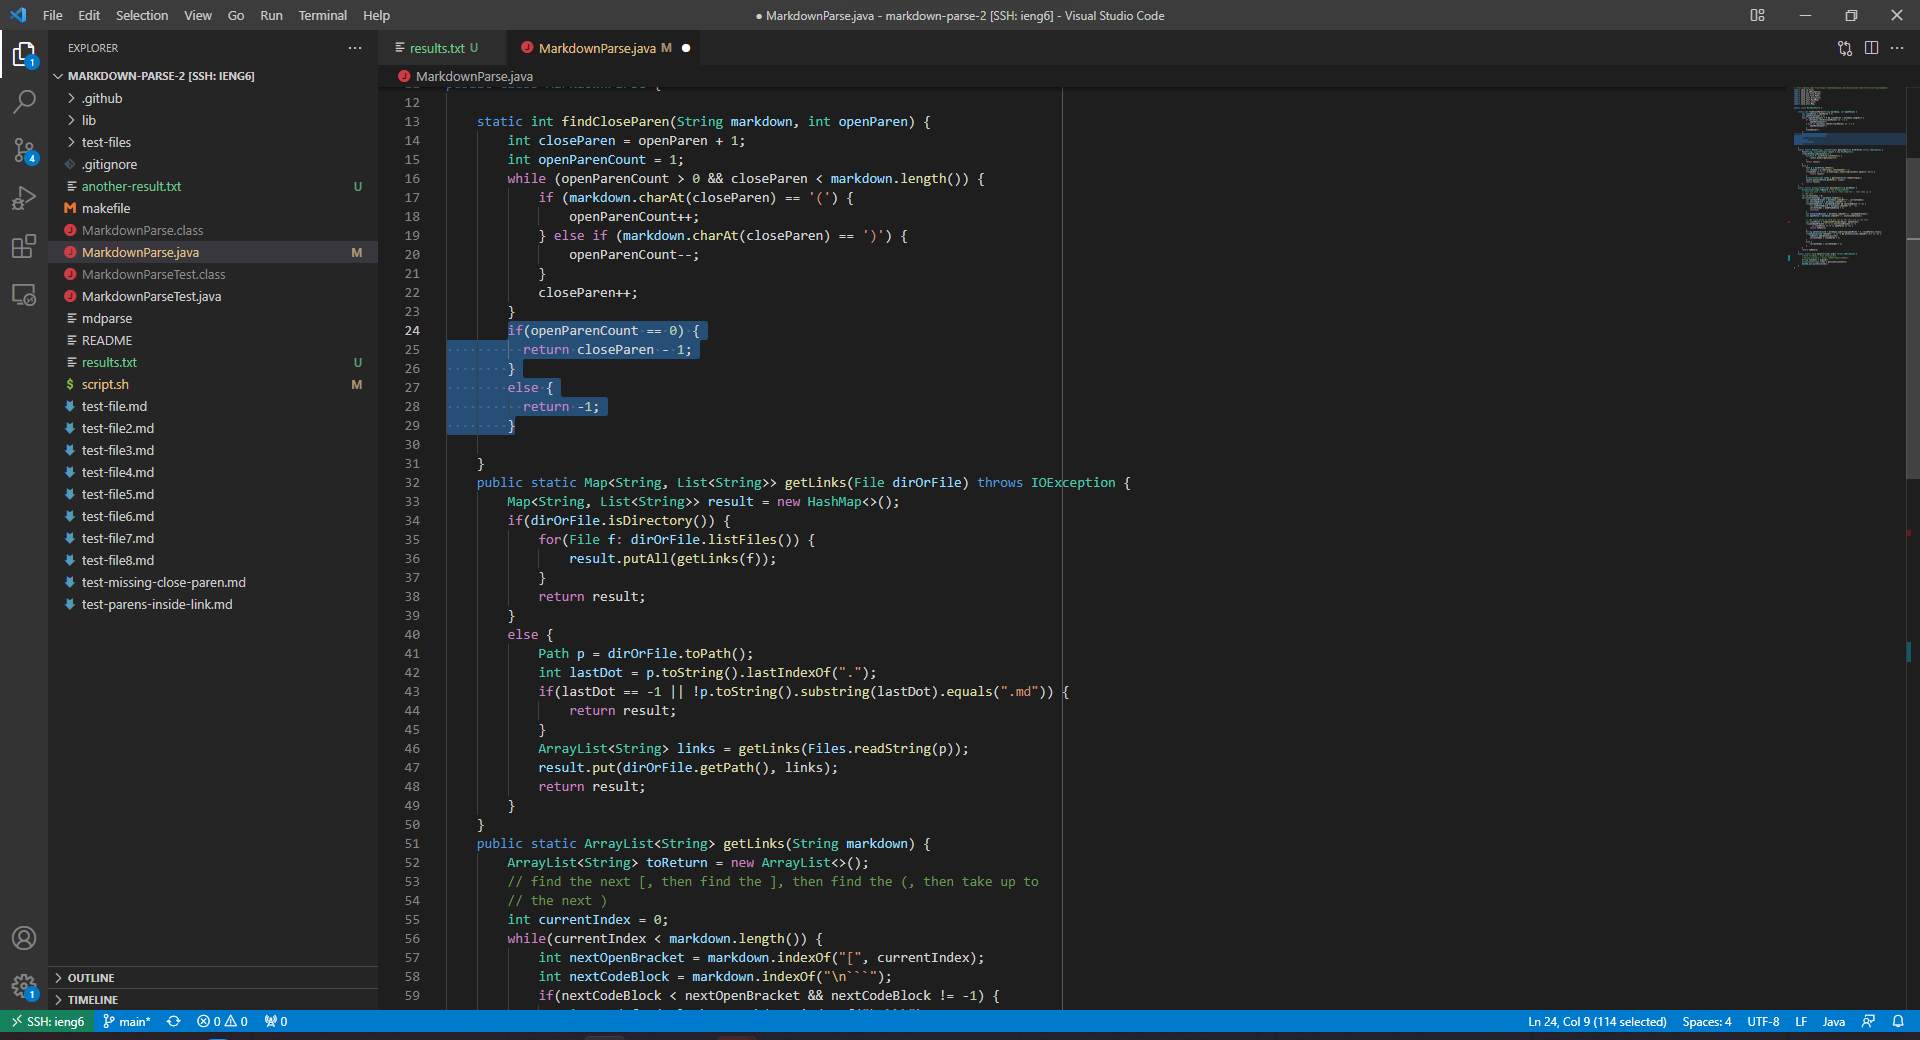The width and height of the screenshot is (1920, 1040).
Task: Open the Terminal menu
Action: pos(322,15)
